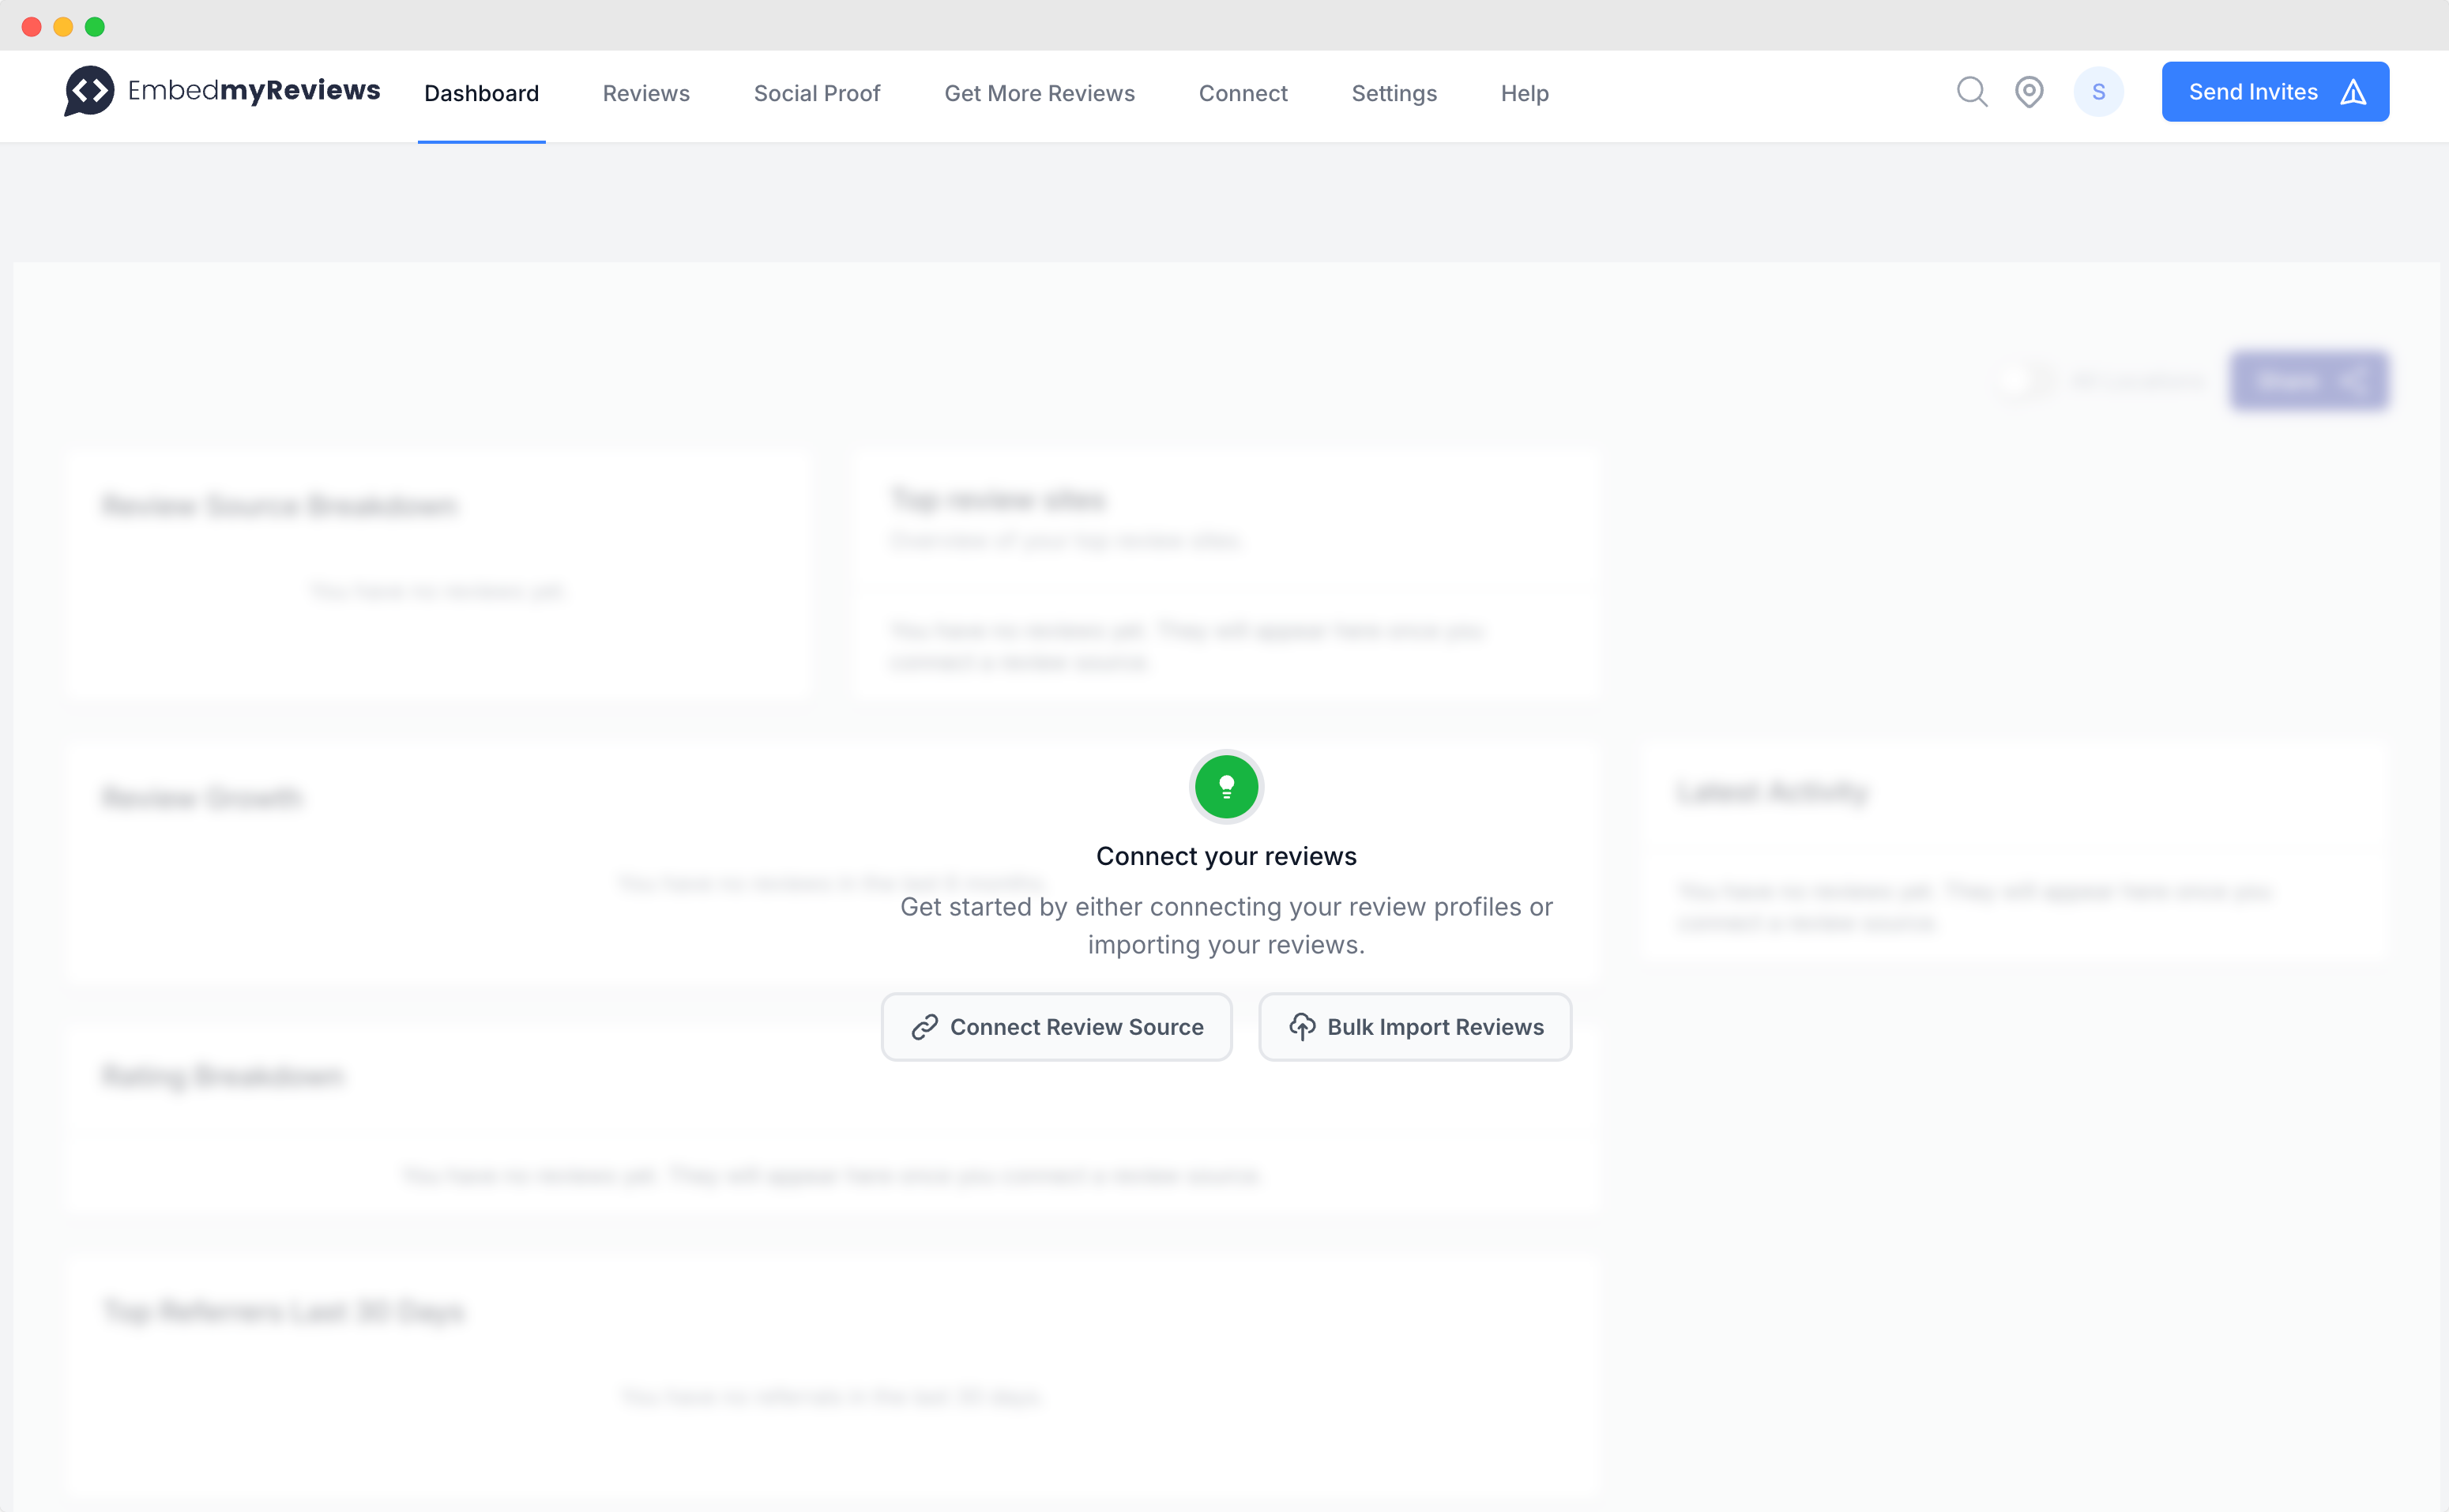Click the paper plane icon on Send Invites
Image resolution: width=2449 pixels, height=1512 pixels.
point(2353,92)
